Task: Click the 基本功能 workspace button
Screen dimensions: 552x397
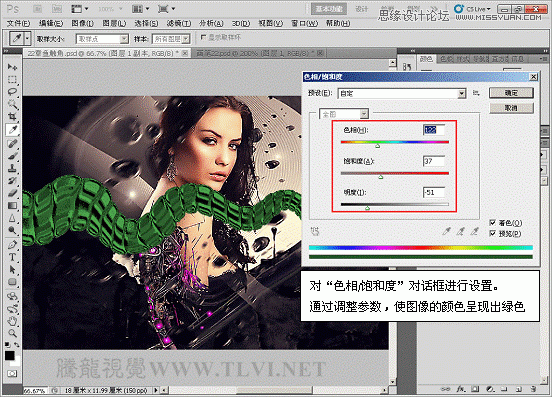Action: point(329,9)
